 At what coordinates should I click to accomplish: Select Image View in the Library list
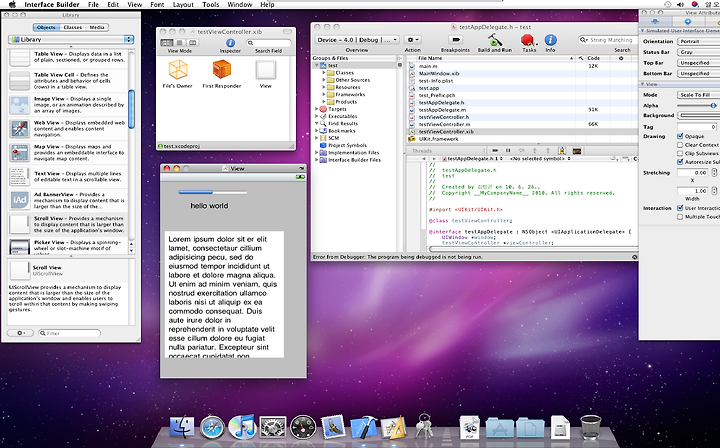(x=68, y=105)
